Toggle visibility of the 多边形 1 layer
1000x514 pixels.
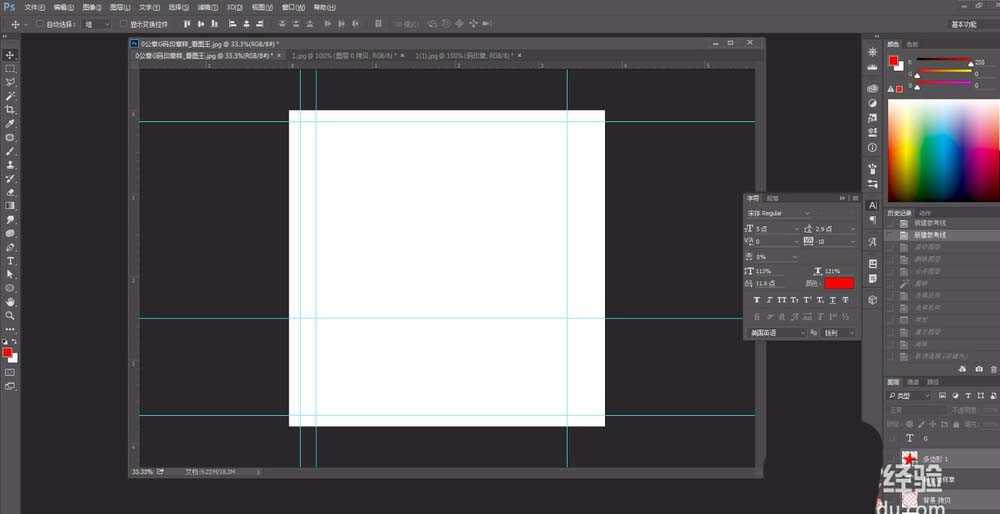tap(893, 458)
